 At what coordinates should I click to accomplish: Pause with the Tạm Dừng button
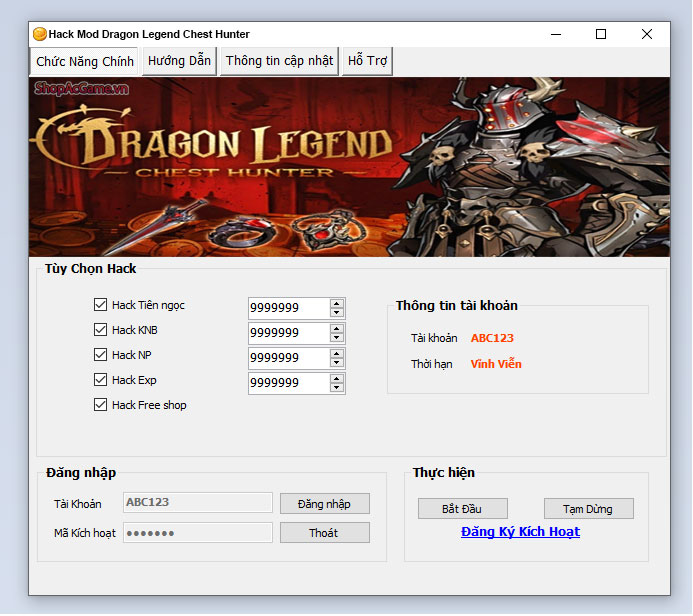coord(588,509)
